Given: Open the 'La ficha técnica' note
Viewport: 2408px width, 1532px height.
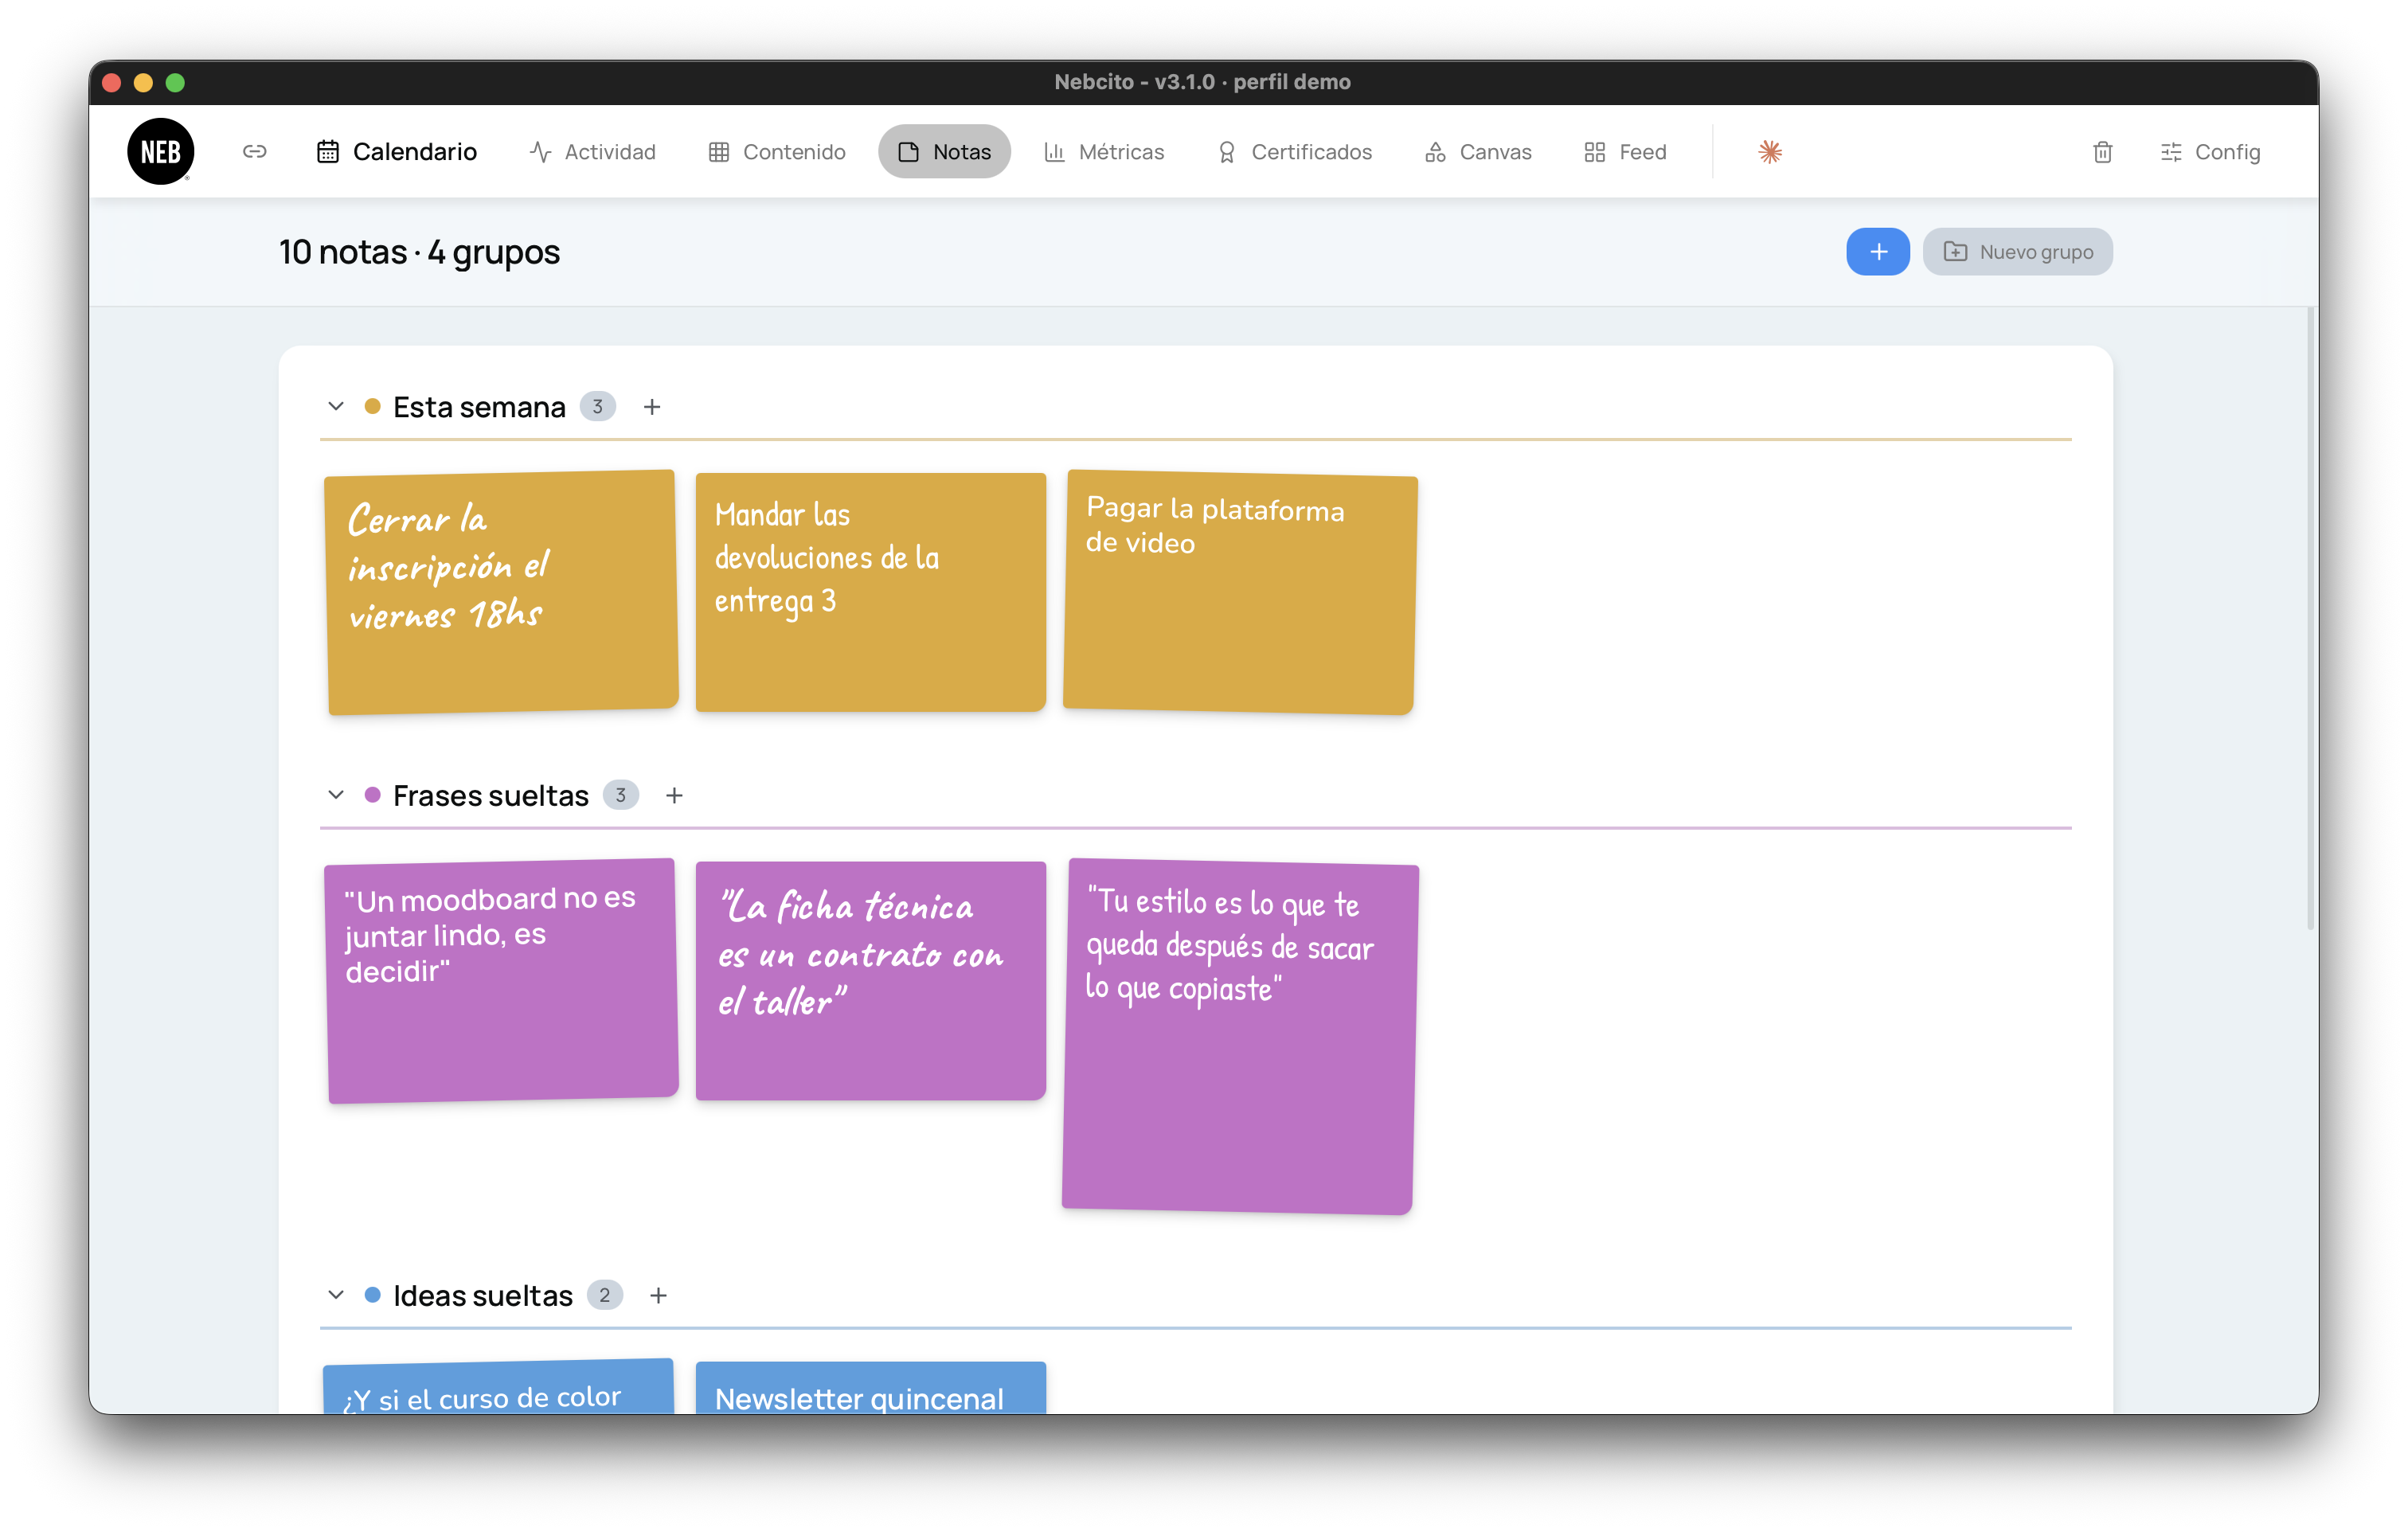Looking at the screenshot, I should 870,981.
